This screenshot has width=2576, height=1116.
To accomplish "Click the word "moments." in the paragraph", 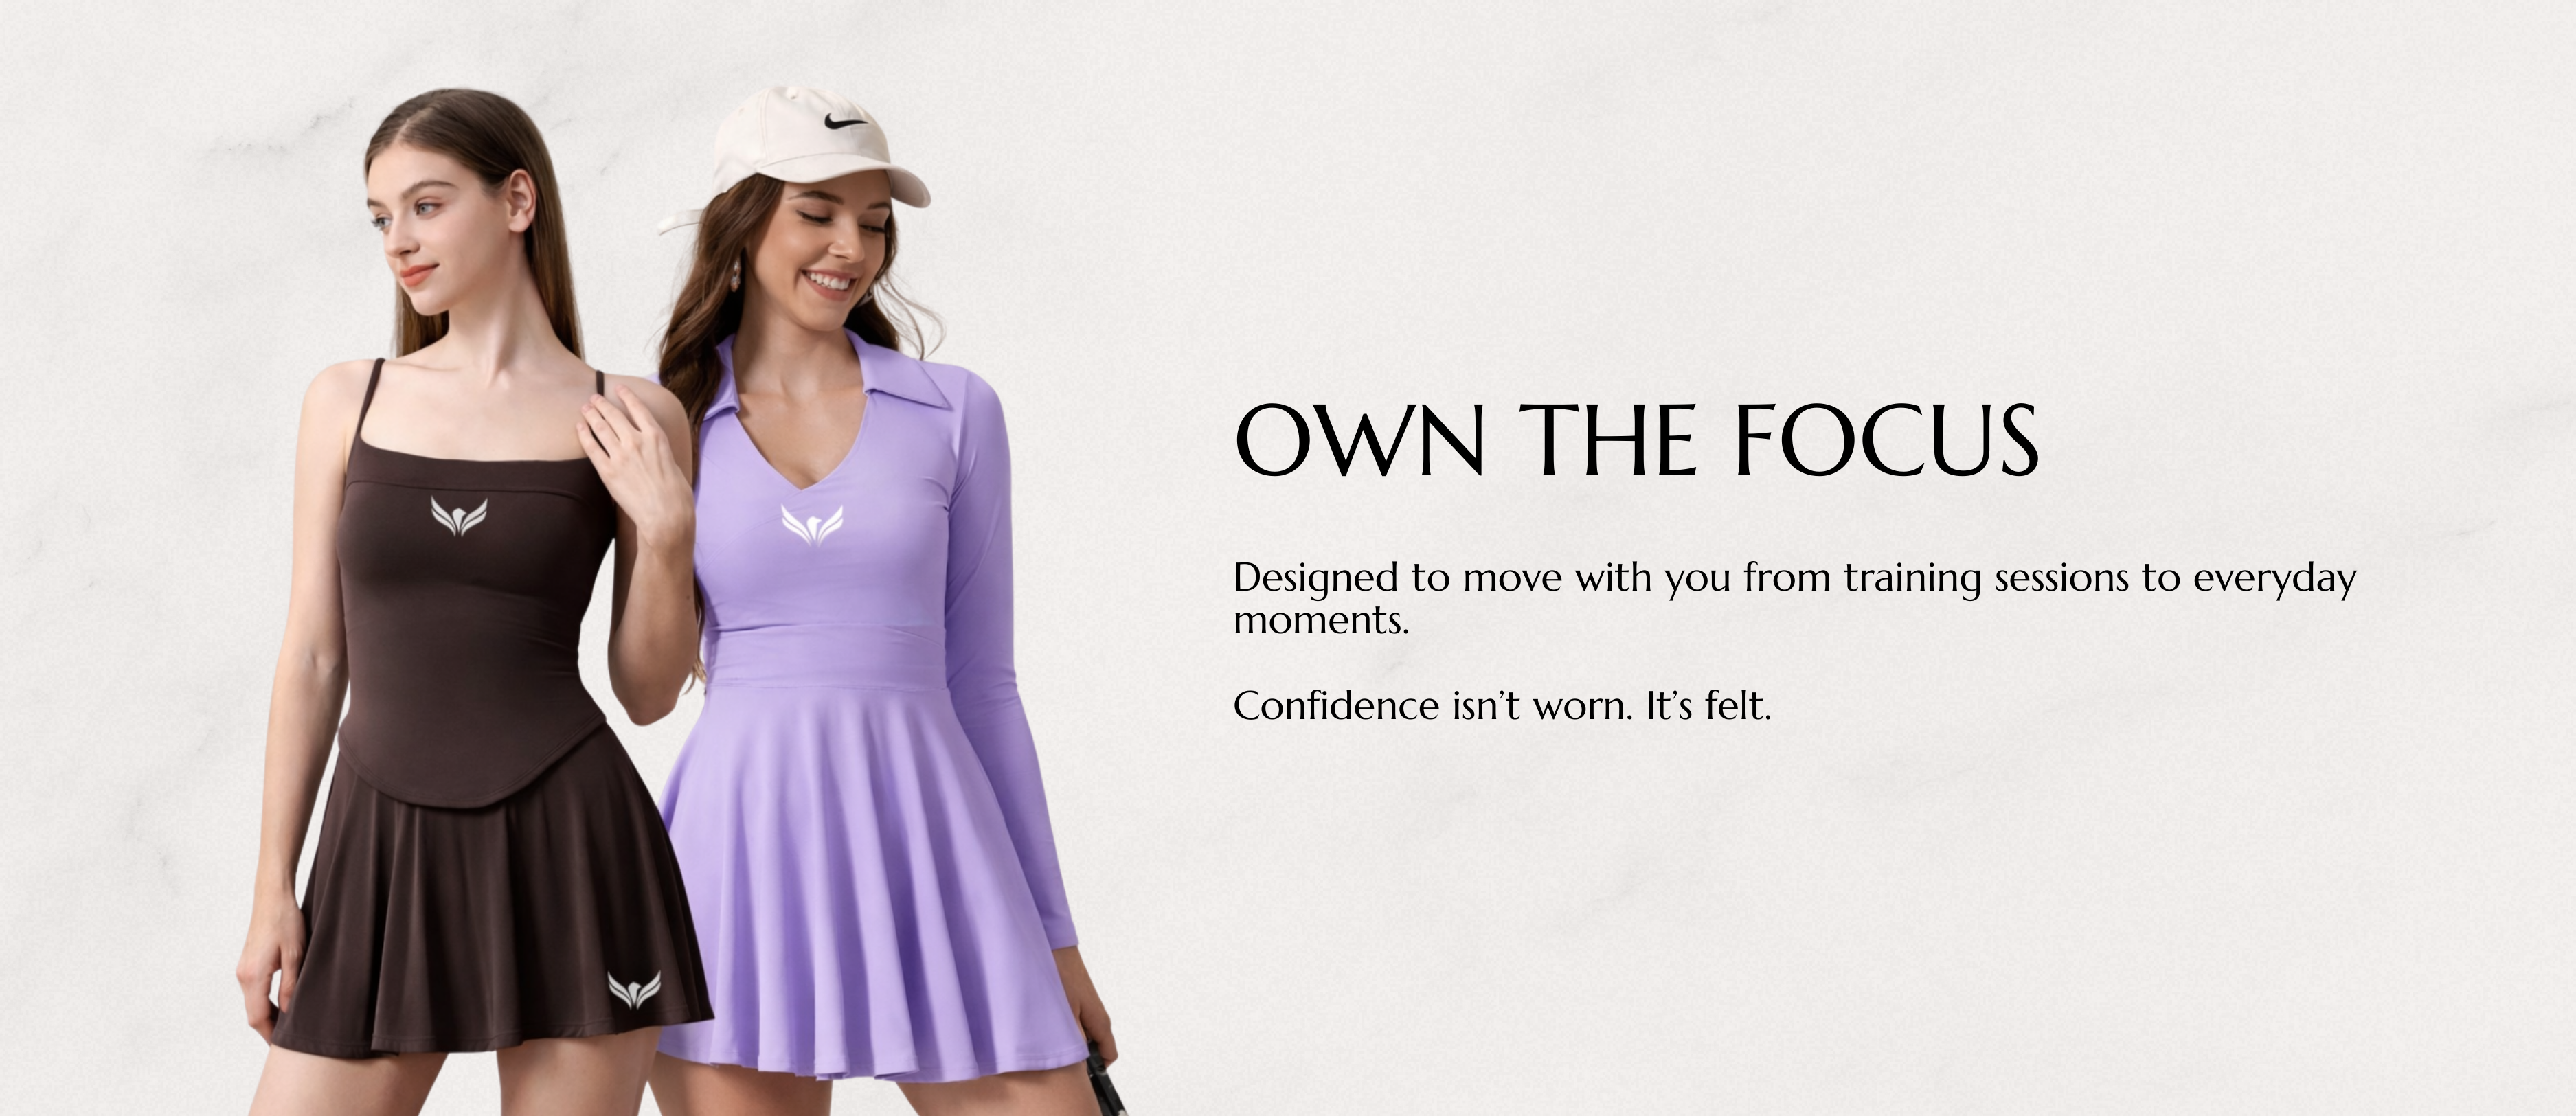I will [x=1321, y=621].
